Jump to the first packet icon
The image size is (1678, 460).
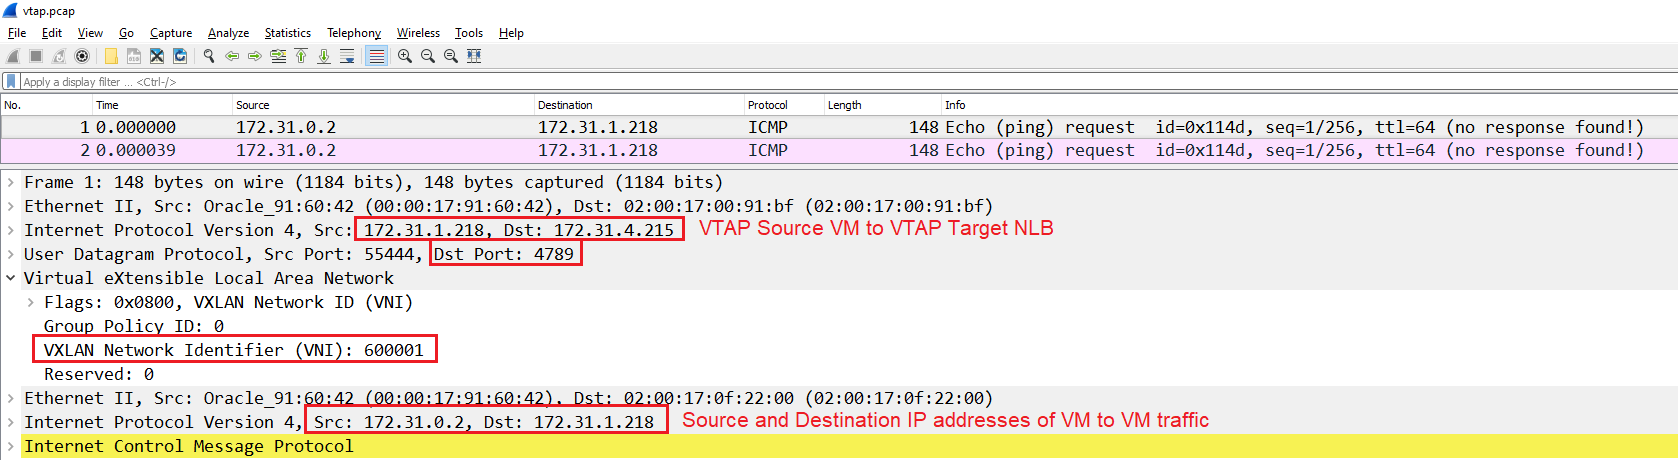coord(301,56)
